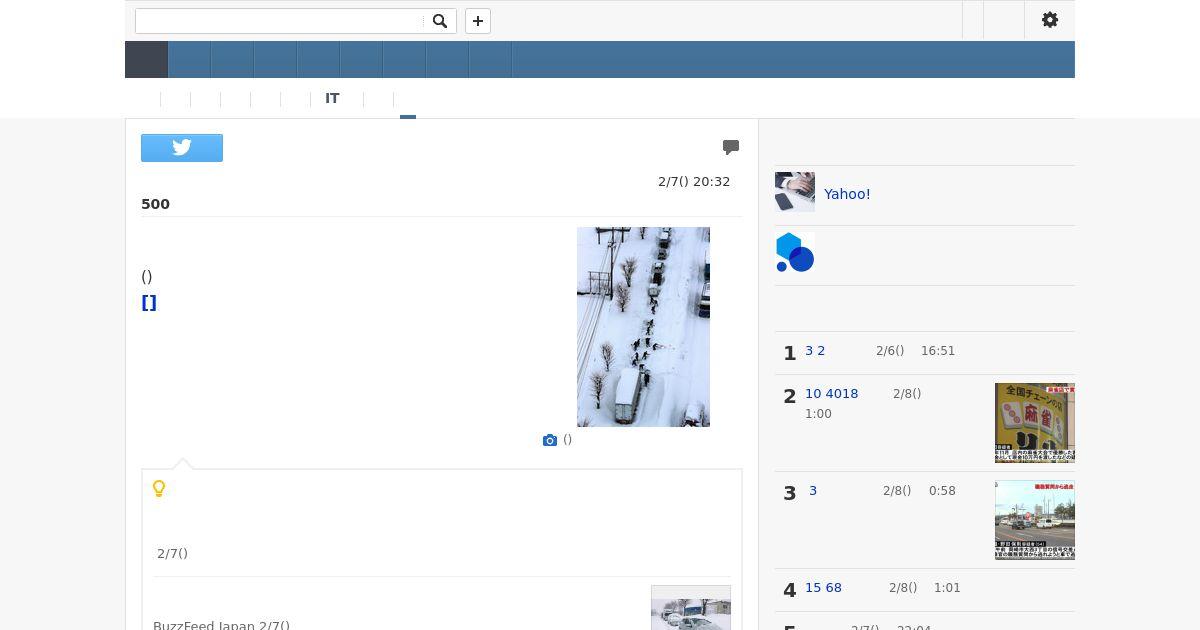The image size is (1200, 630).
Task: Click the timestamp "2/7() 20:32"
Action: pyautogui.click(x=694, y=182)
